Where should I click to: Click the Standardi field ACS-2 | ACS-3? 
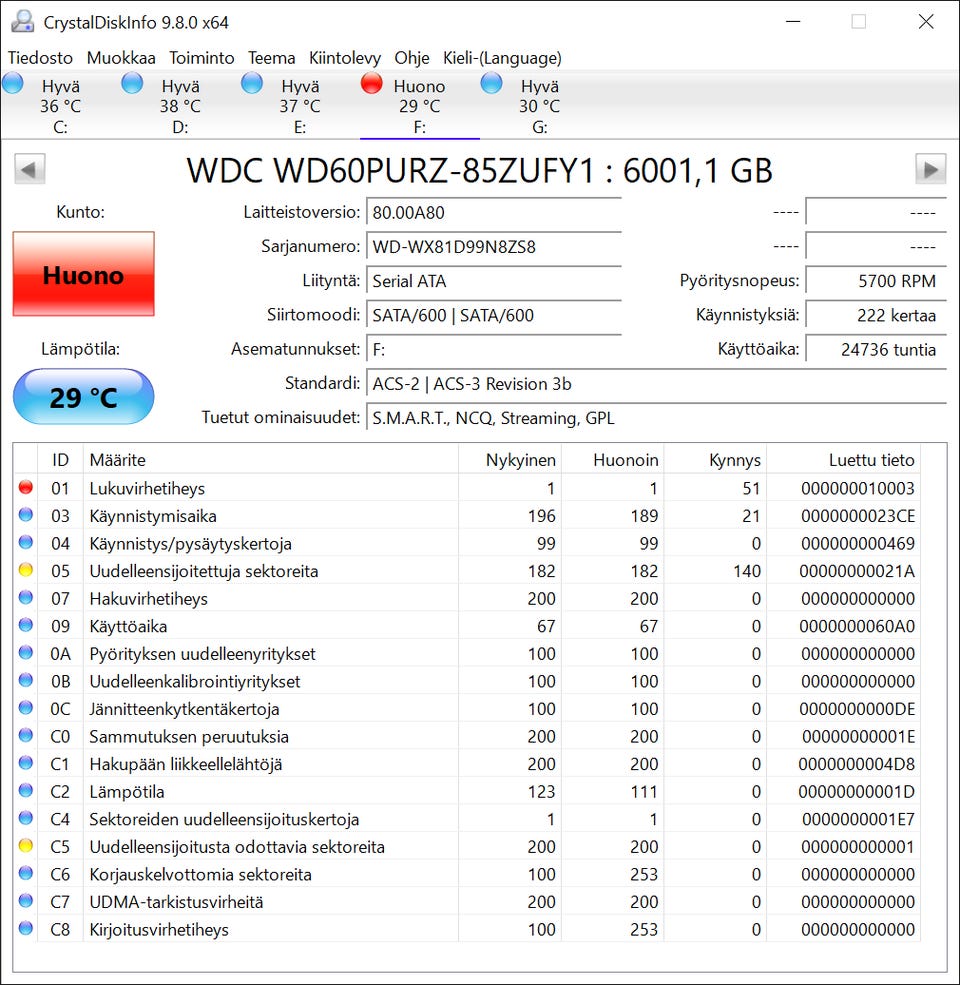tap(657, 384)
